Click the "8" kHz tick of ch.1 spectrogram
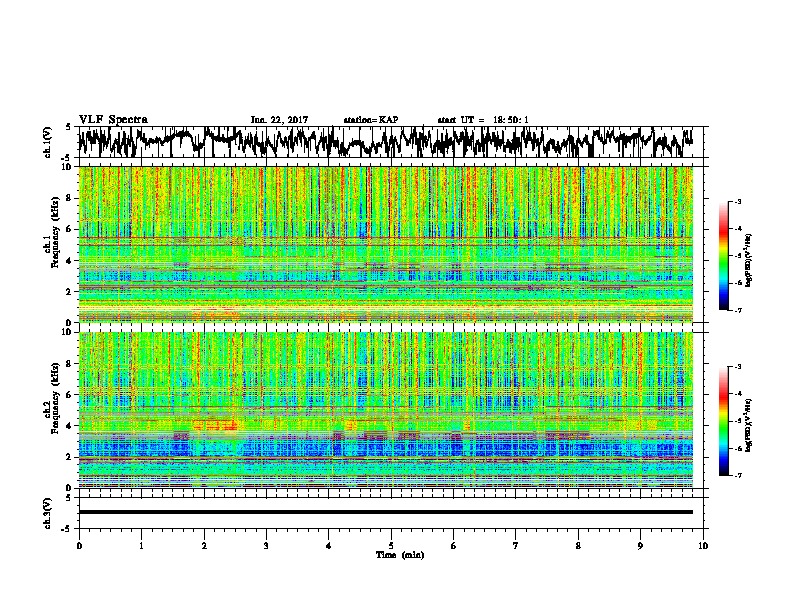Image resolution: width=792 pixels, height=612 pixels. [70, 198]
